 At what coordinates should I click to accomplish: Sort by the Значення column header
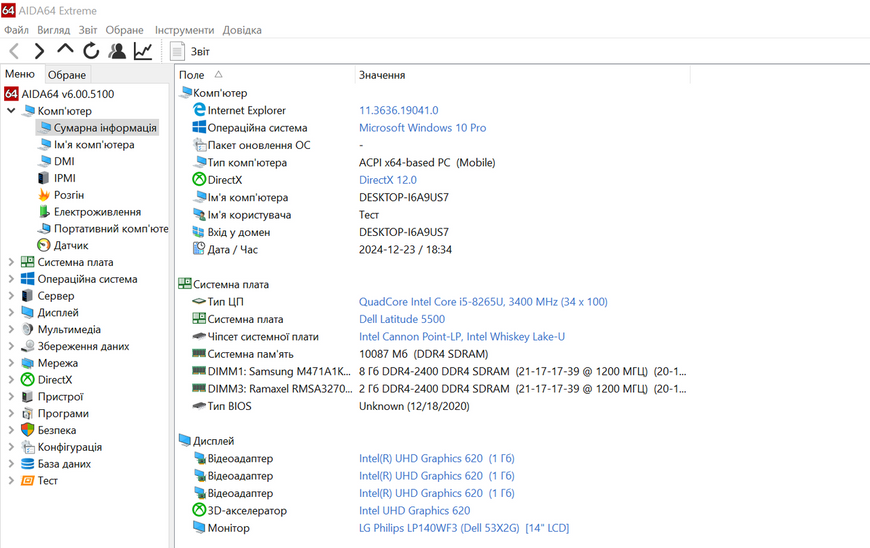pyautogui.click(x=523, y=75)
